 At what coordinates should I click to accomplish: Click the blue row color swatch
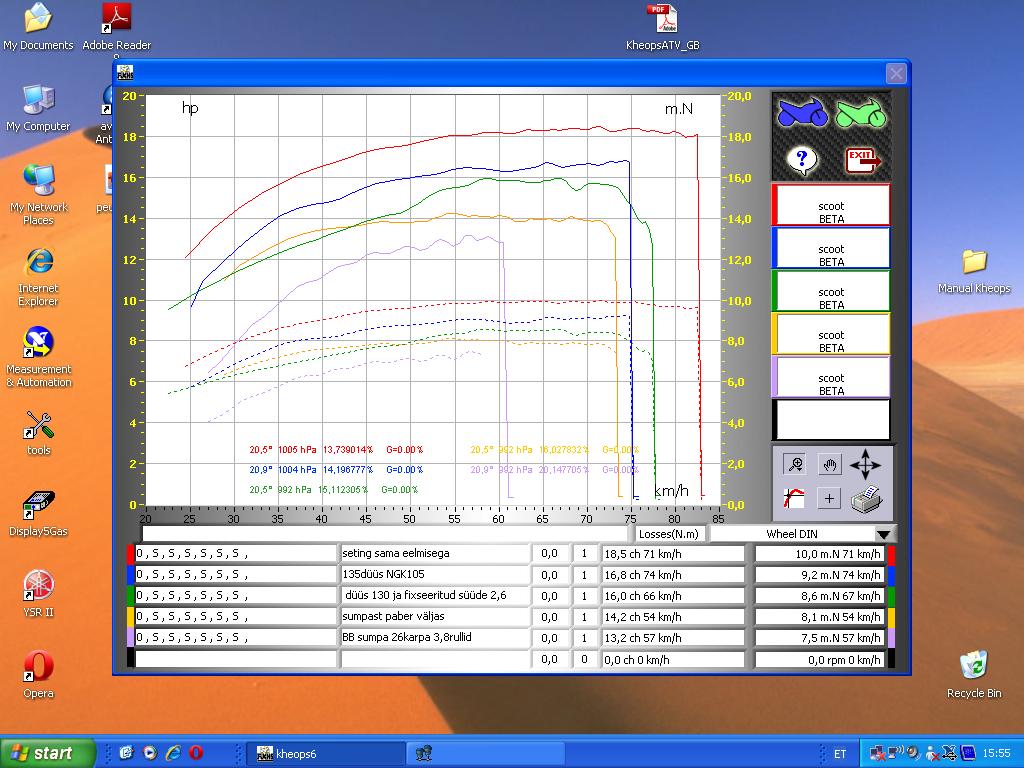[x=131, y=575]
